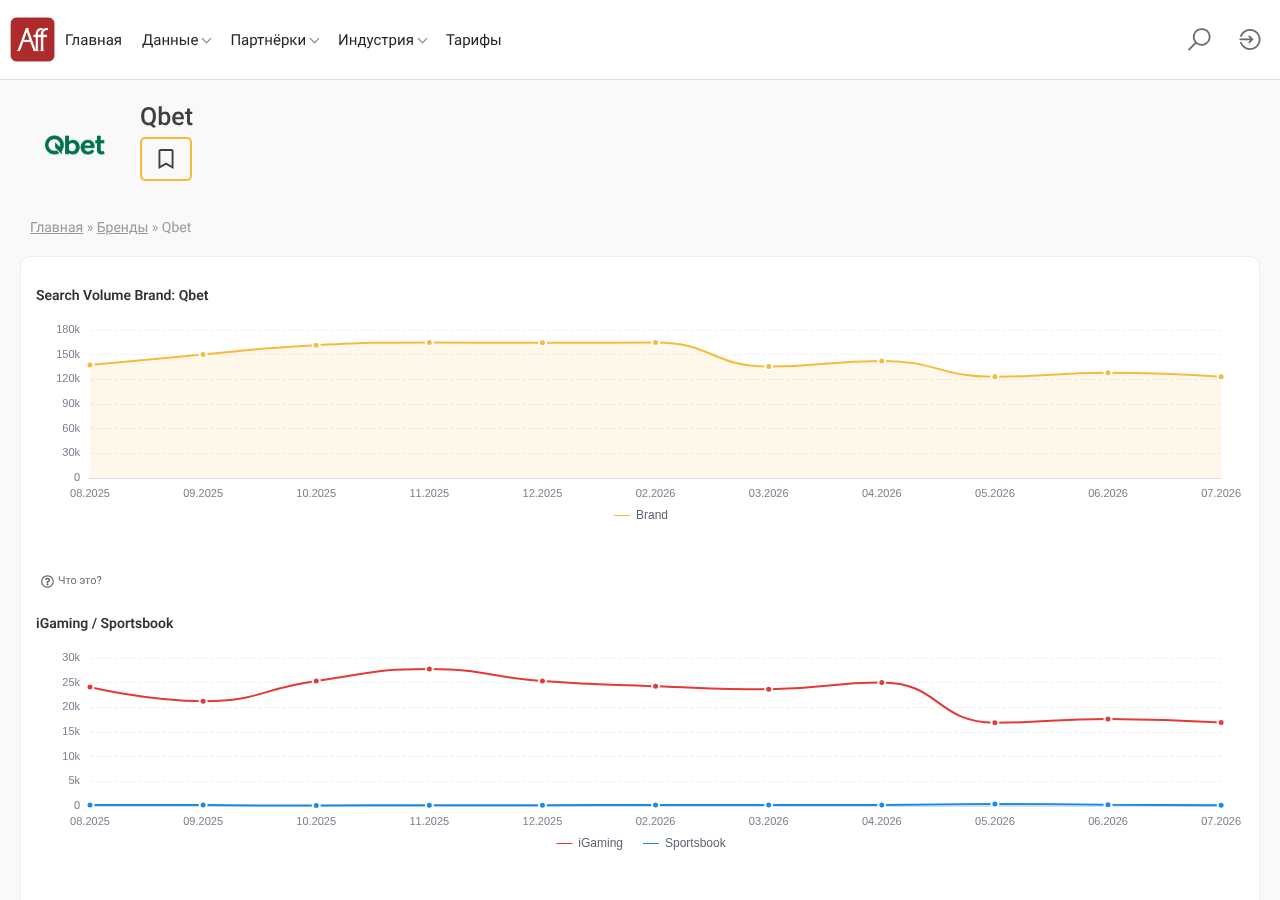Click the red line point at 06.2026
The width and height of the screenshot is (1280, 900).
pos(1108,719)
